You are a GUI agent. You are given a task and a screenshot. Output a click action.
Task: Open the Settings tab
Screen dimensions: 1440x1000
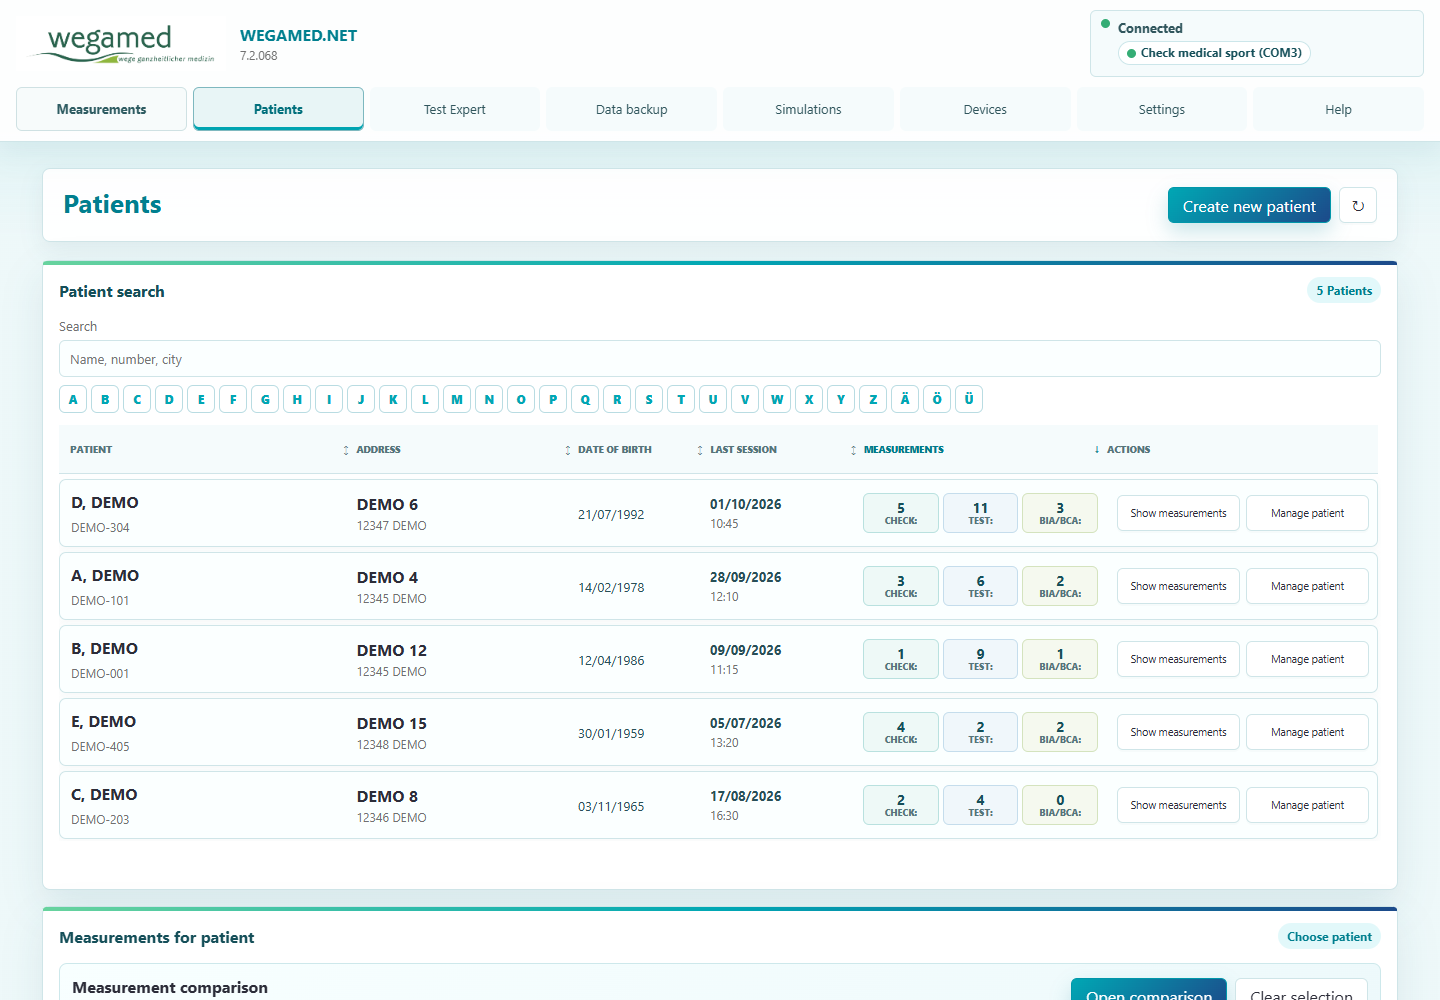point(1162,109)
